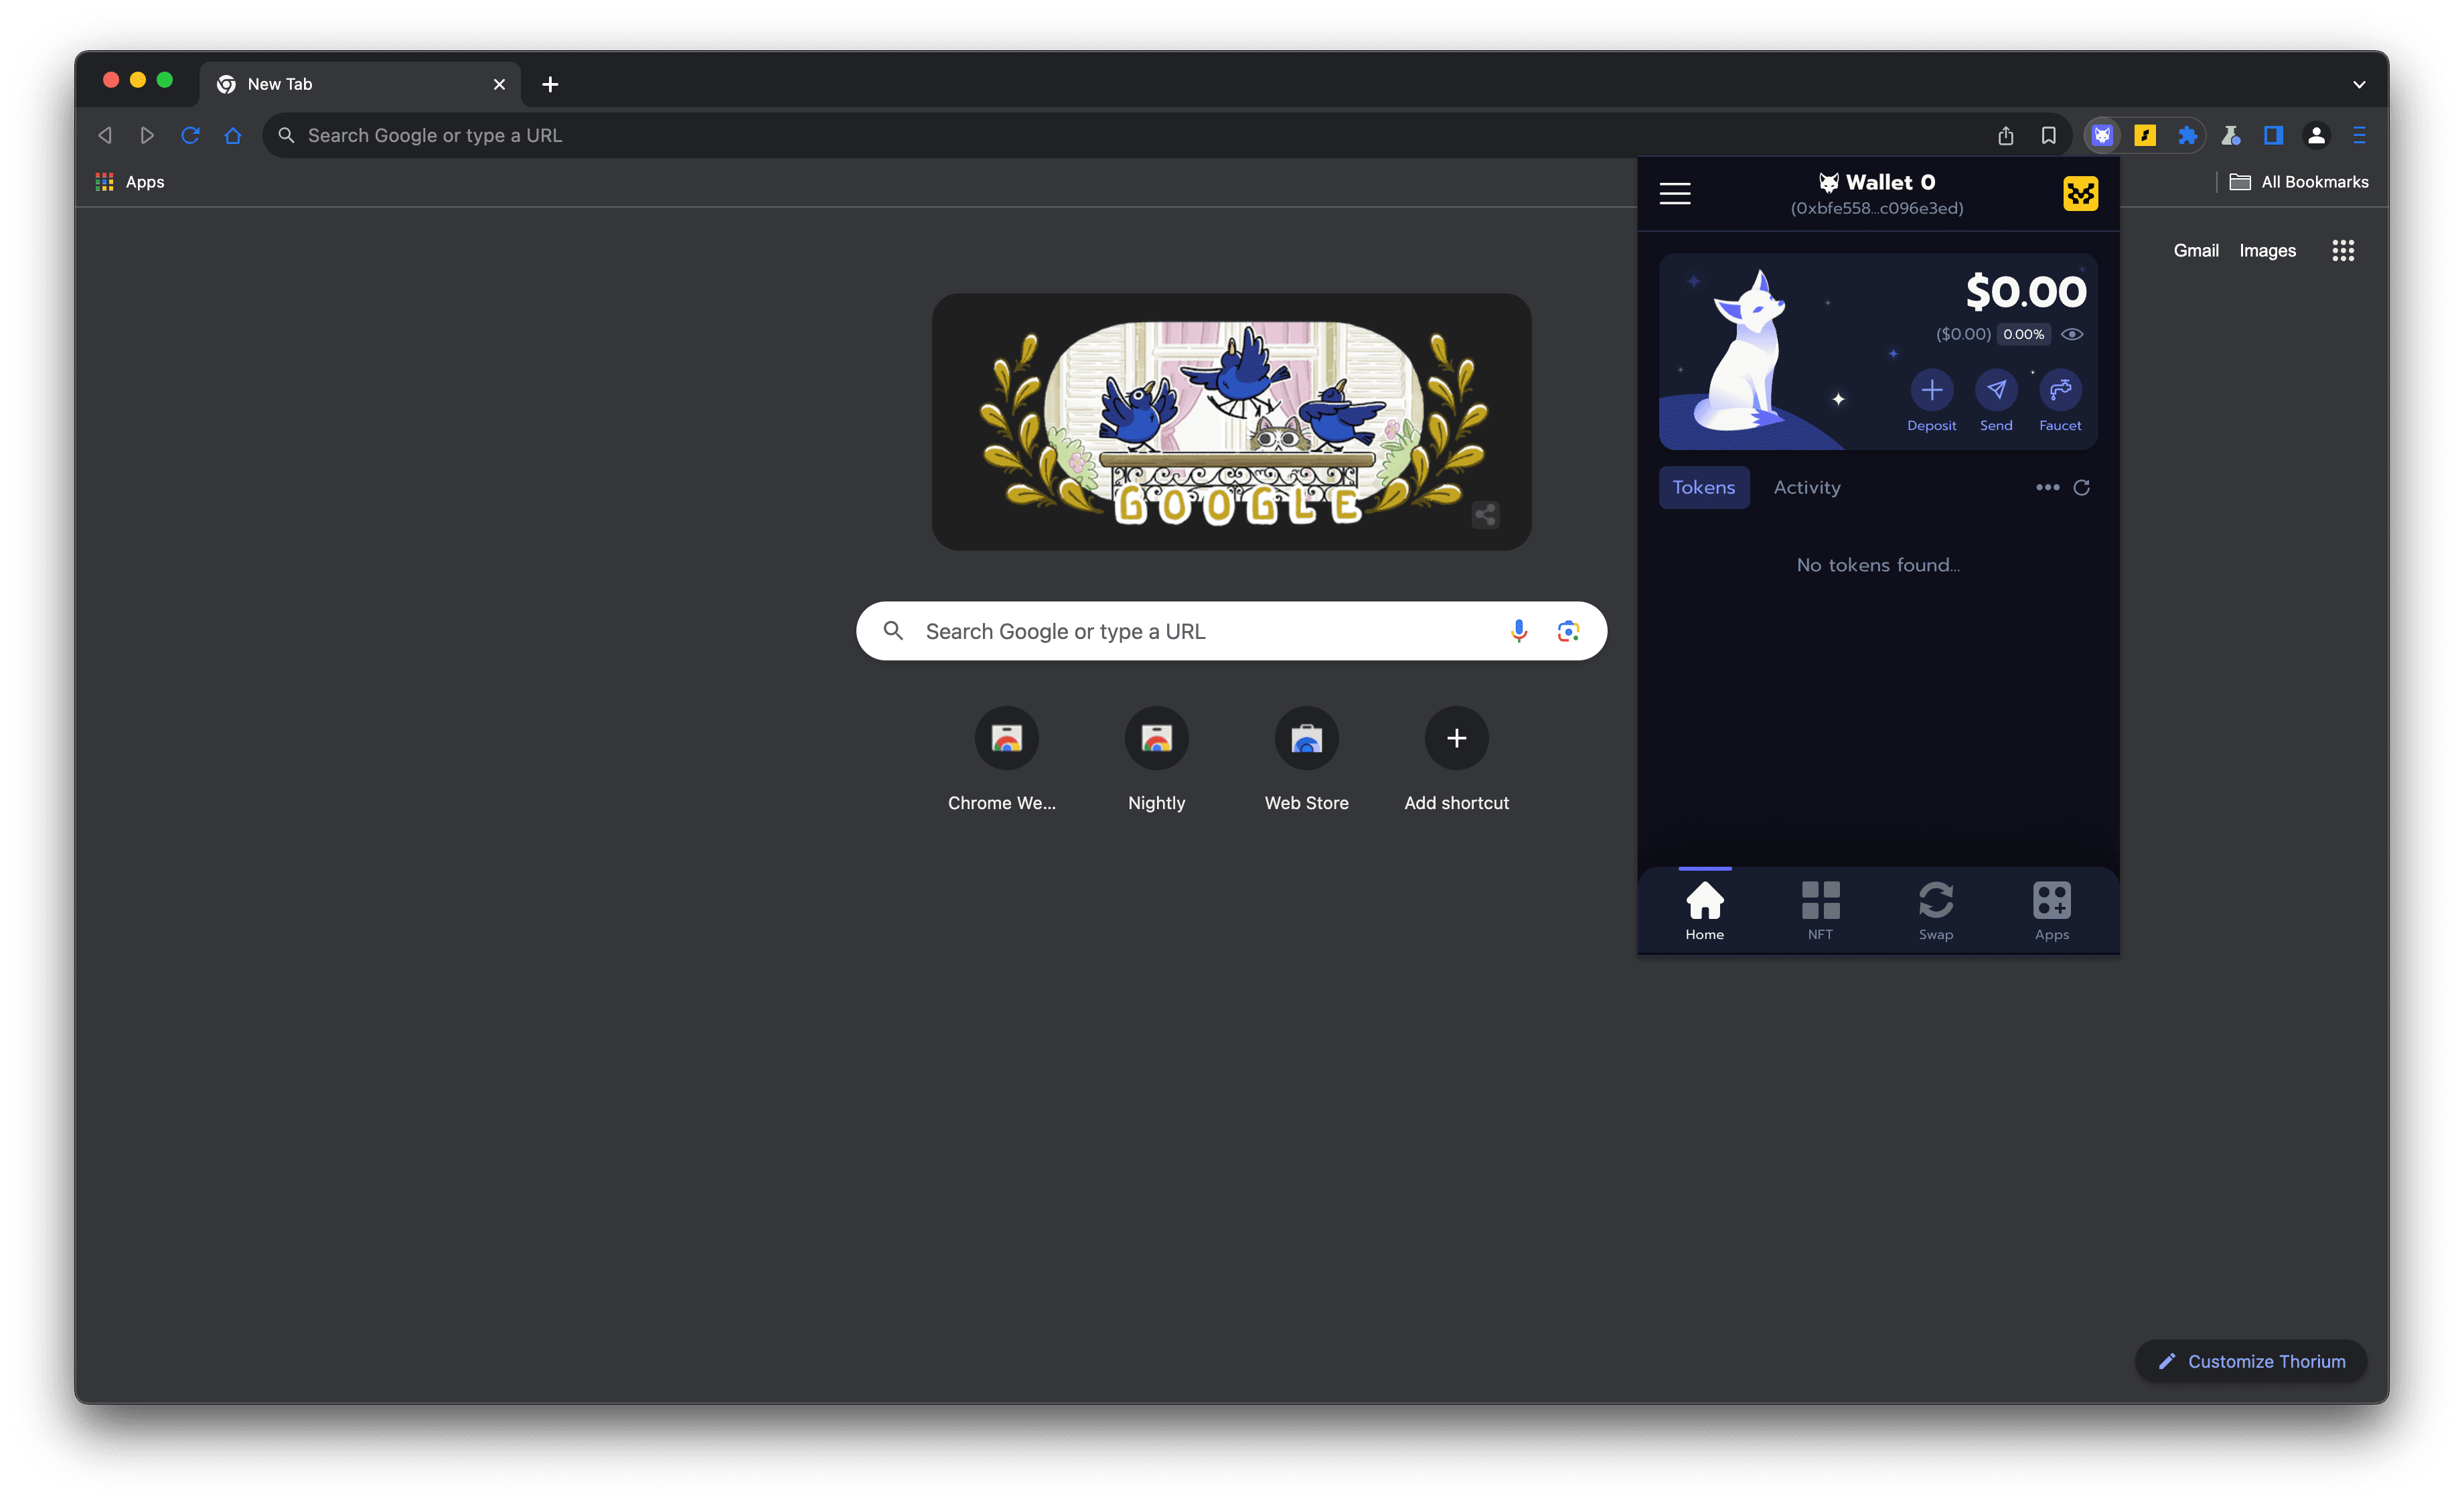Open the profile avatar menu

[x=2316, y=135]
